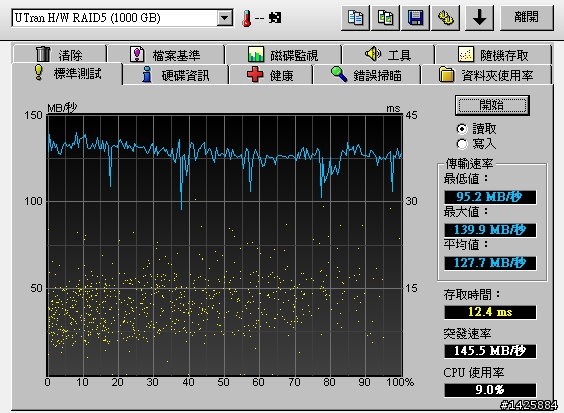This screenshot has width=564, height=413.
Task: Click the copy text toolbar icon
Action: (355, 18)
